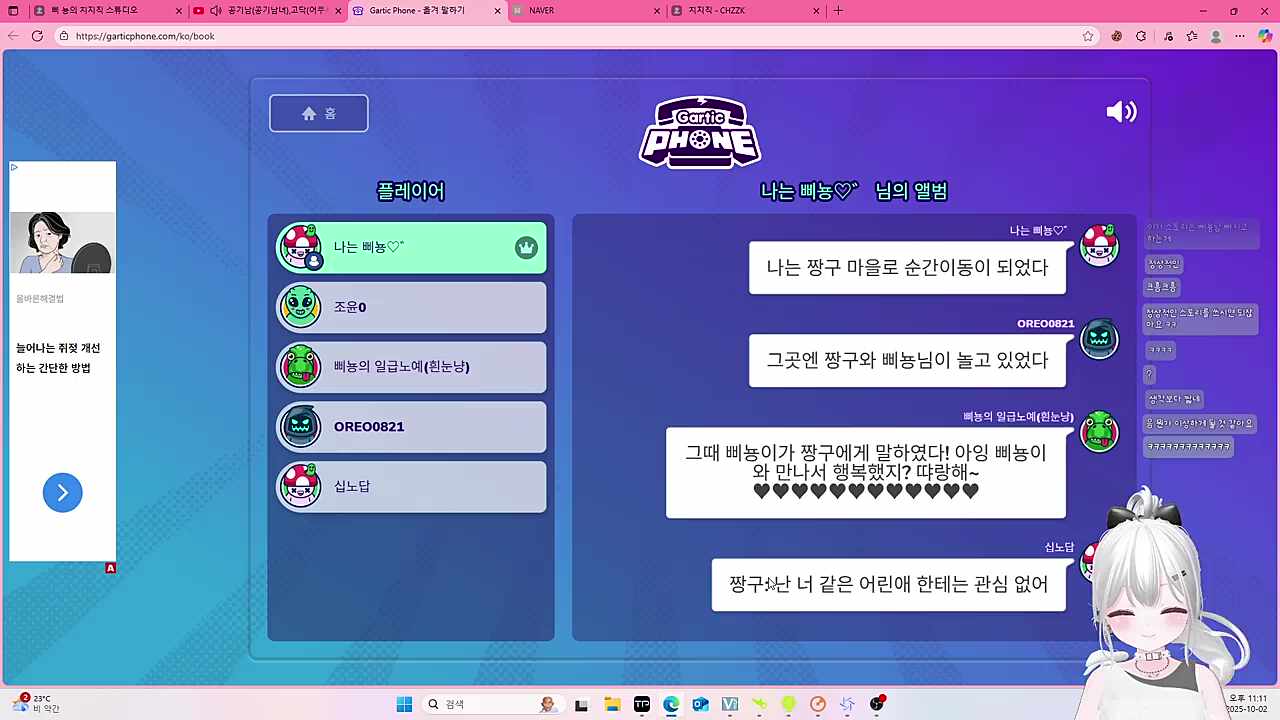Click the frog avatar beside the third album message
The width and height of the screenshot is (1280, 720).
tap(1099, 431)
